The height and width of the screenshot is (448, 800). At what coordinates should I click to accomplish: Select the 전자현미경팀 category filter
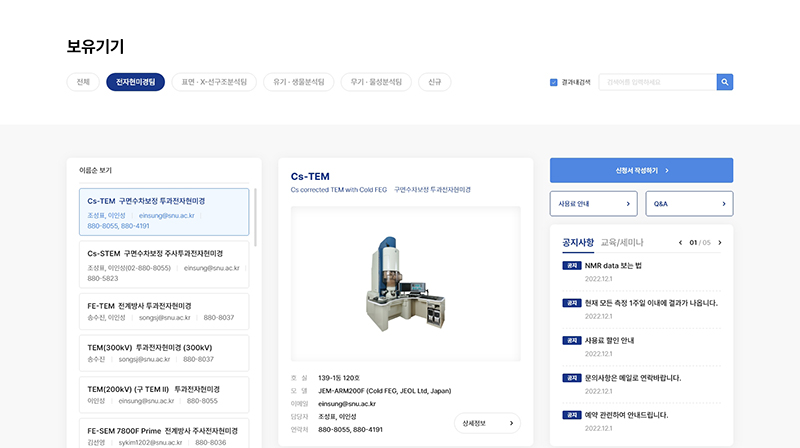(x=135, y=82)
